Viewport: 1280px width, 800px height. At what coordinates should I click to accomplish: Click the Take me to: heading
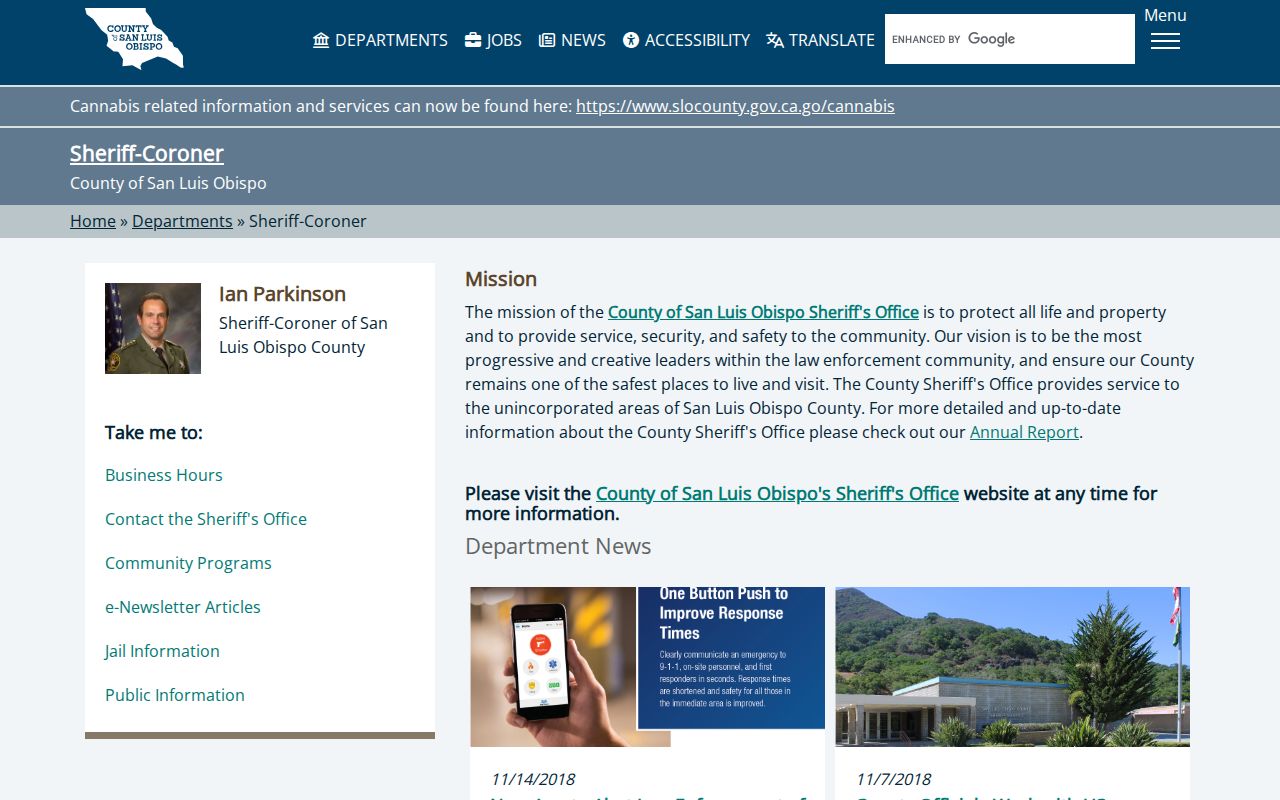tap(154, 432)
